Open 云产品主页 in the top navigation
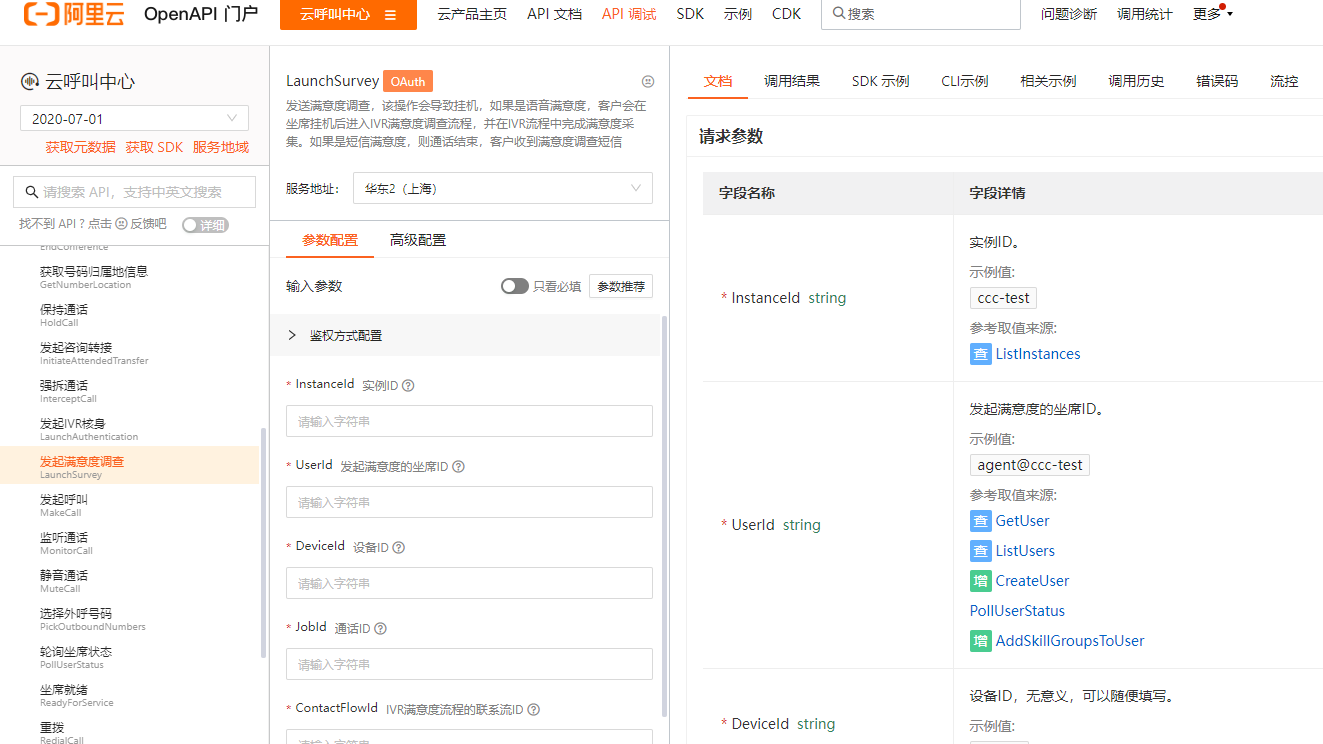This screenshot has width=1323, height=744. click(472, 14)
